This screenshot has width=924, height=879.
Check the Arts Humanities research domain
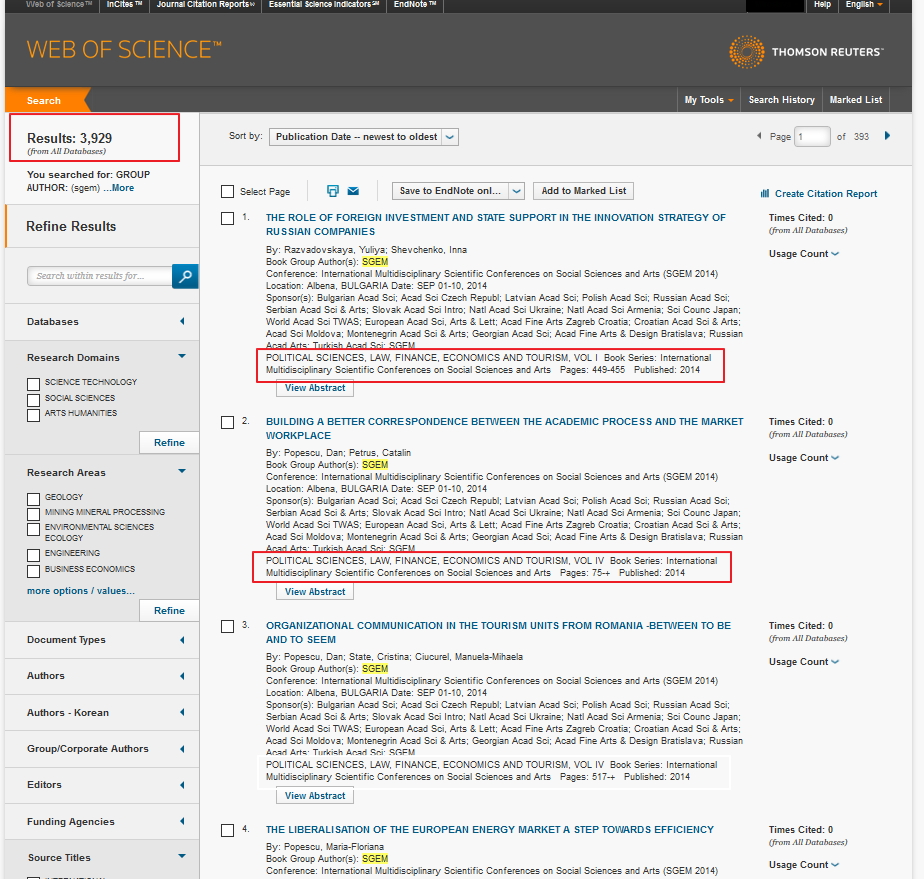[x=34, y=415]
